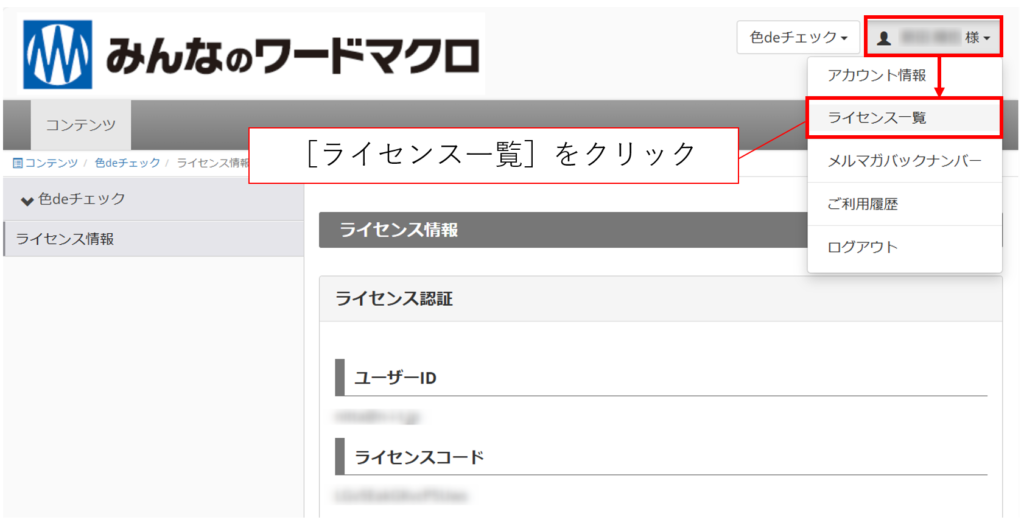Open the 色deチェック dropdown in header

(798, 38)
